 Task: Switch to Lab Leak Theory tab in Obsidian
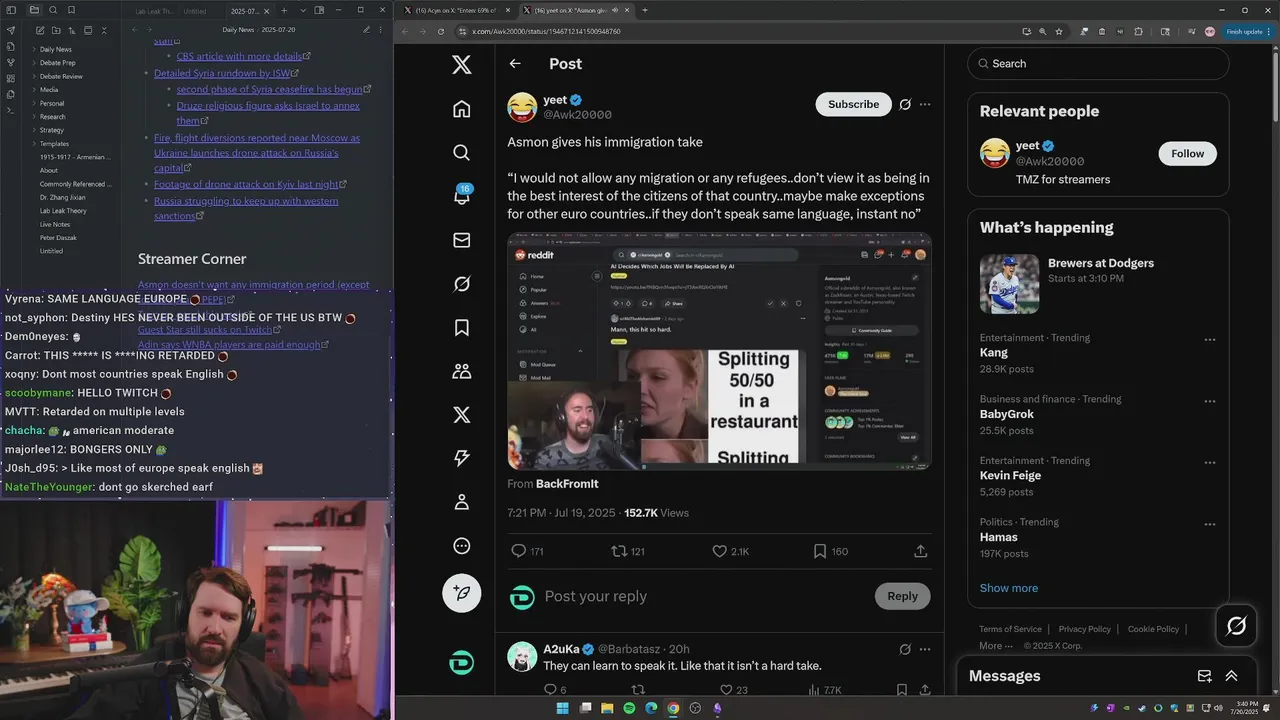[155, 11]
